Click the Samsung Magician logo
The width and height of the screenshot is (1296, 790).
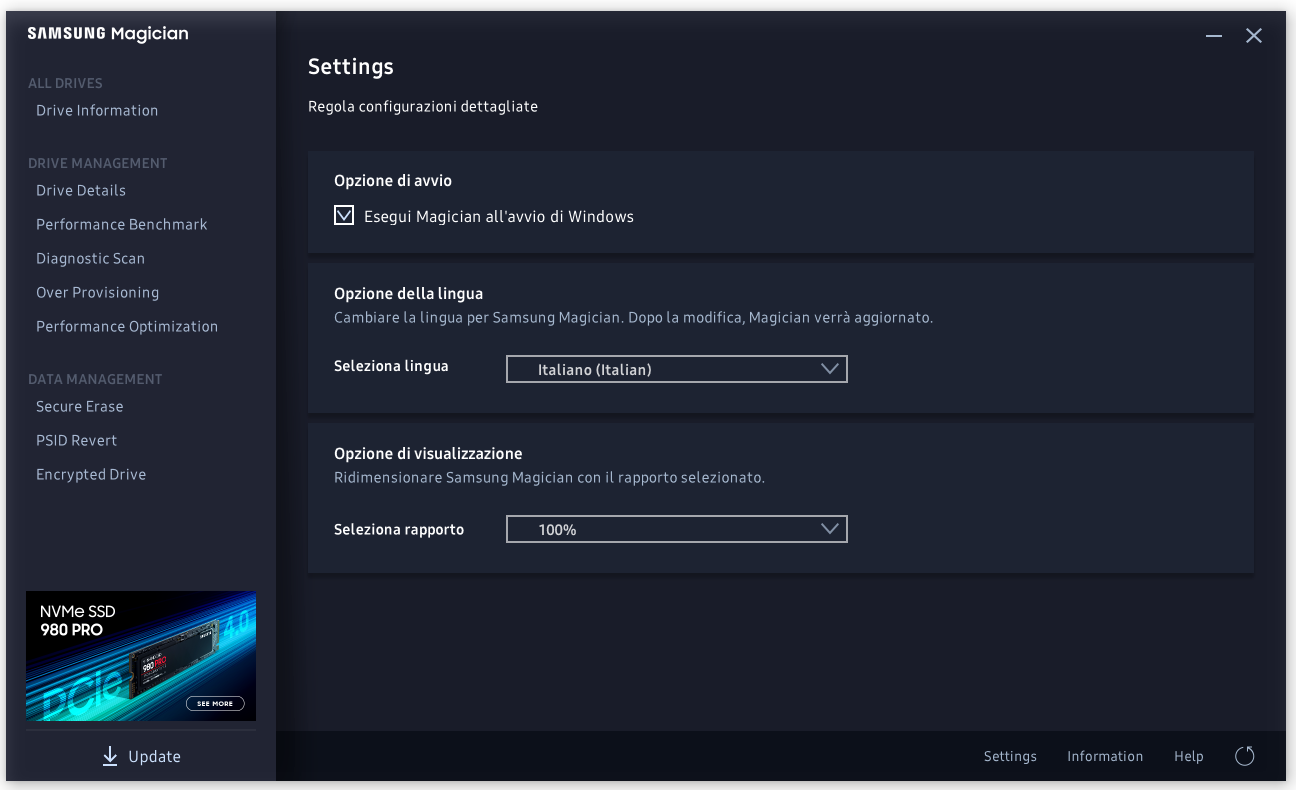coord(108,34)
